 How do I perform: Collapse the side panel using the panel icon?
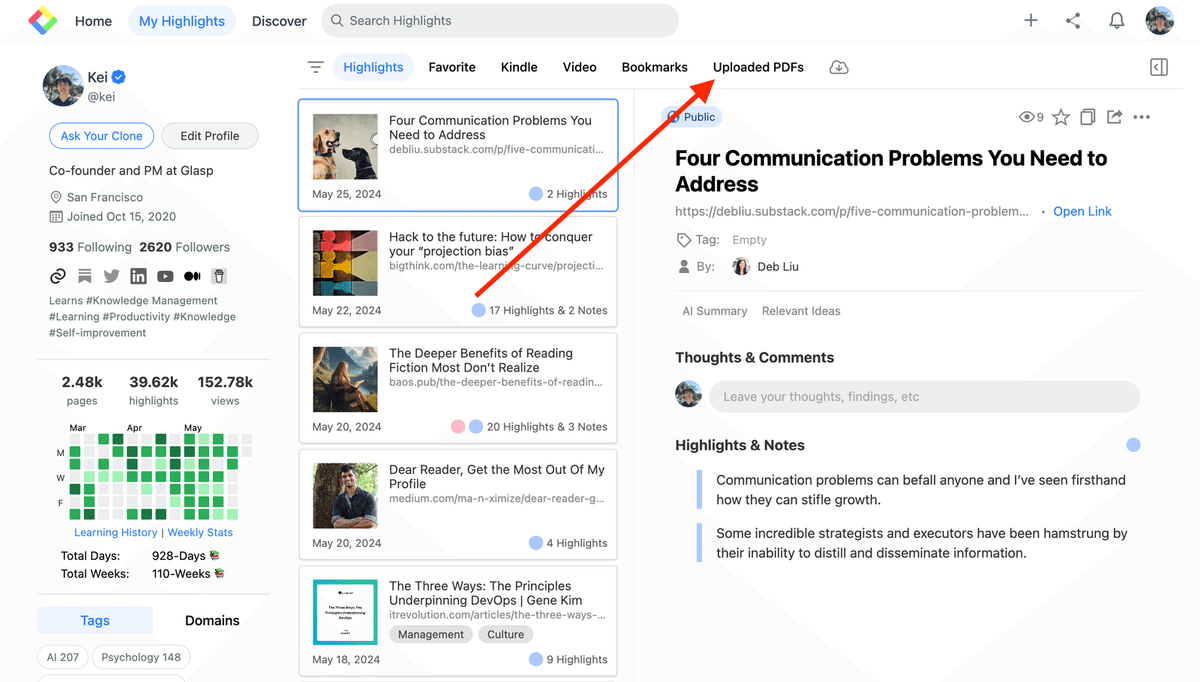click(1159, 67)
